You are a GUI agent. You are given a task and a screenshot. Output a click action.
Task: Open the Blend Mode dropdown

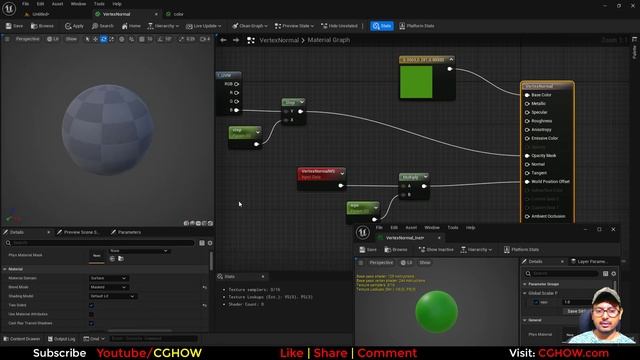[x=109, y=287]
